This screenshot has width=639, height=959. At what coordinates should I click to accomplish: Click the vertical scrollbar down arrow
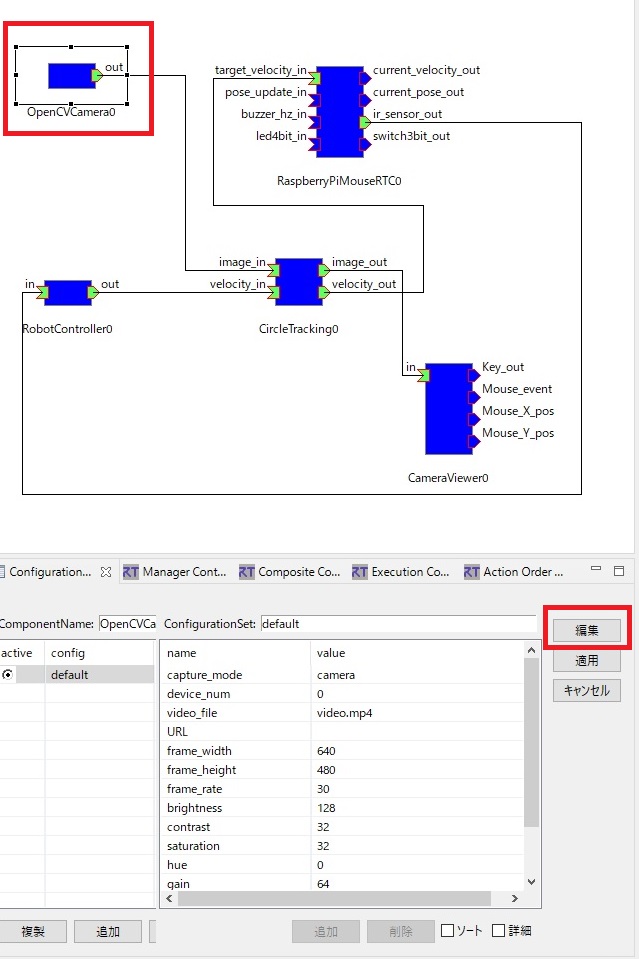point(531,882)
